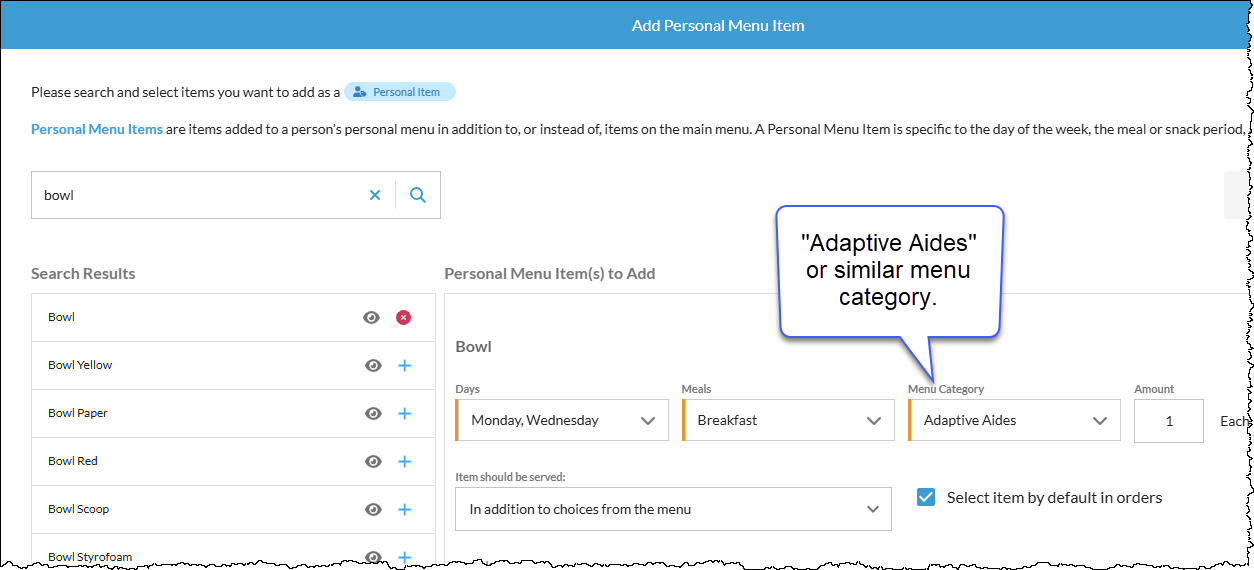Clear the search field with X icon
The image size is (1254, 570).
coord(375,195)
